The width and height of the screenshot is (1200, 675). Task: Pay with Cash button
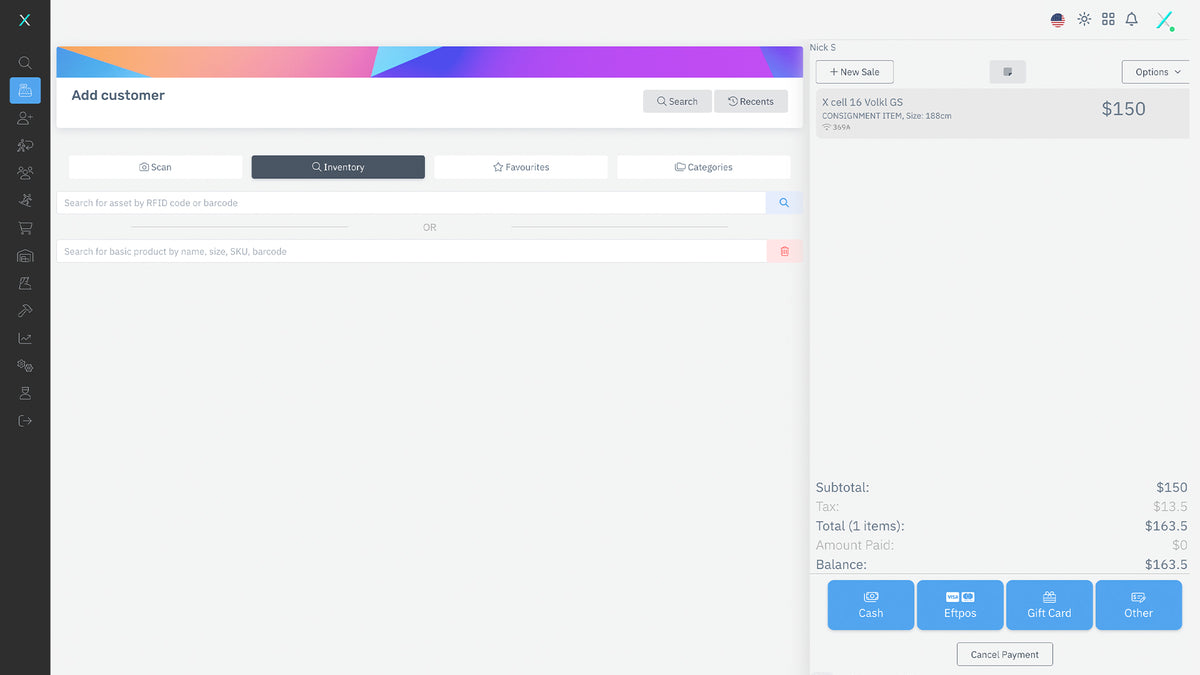tap(870, 605)
